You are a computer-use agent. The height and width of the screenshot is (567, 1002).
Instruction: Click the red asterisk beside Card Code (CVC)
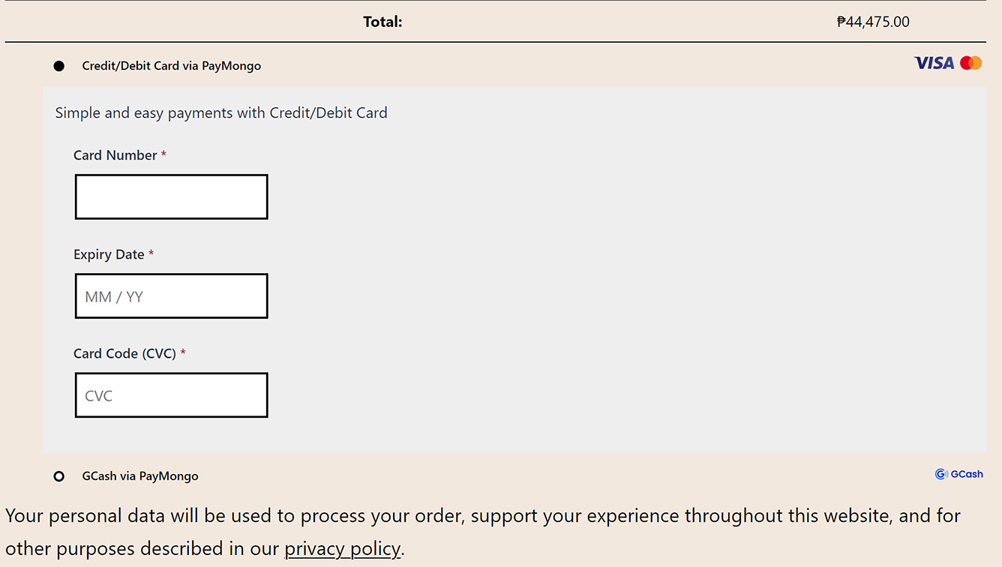point(183,353)
